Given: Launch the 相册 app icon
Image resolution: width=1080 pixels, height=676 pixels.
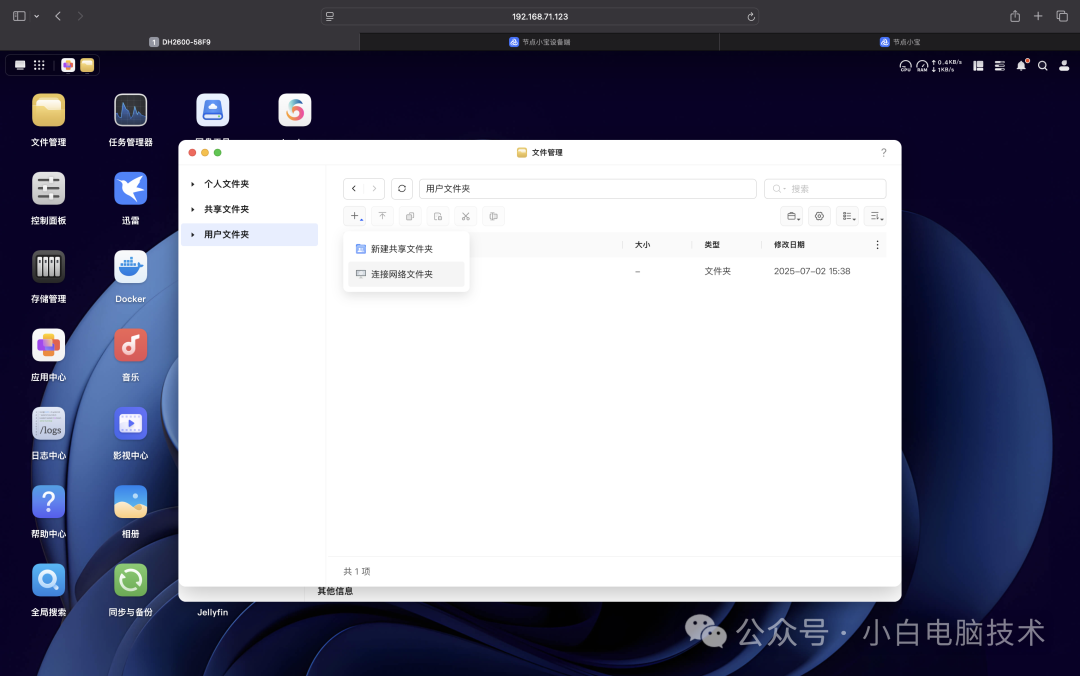Looking at the screenshot, I should (130, 502).
